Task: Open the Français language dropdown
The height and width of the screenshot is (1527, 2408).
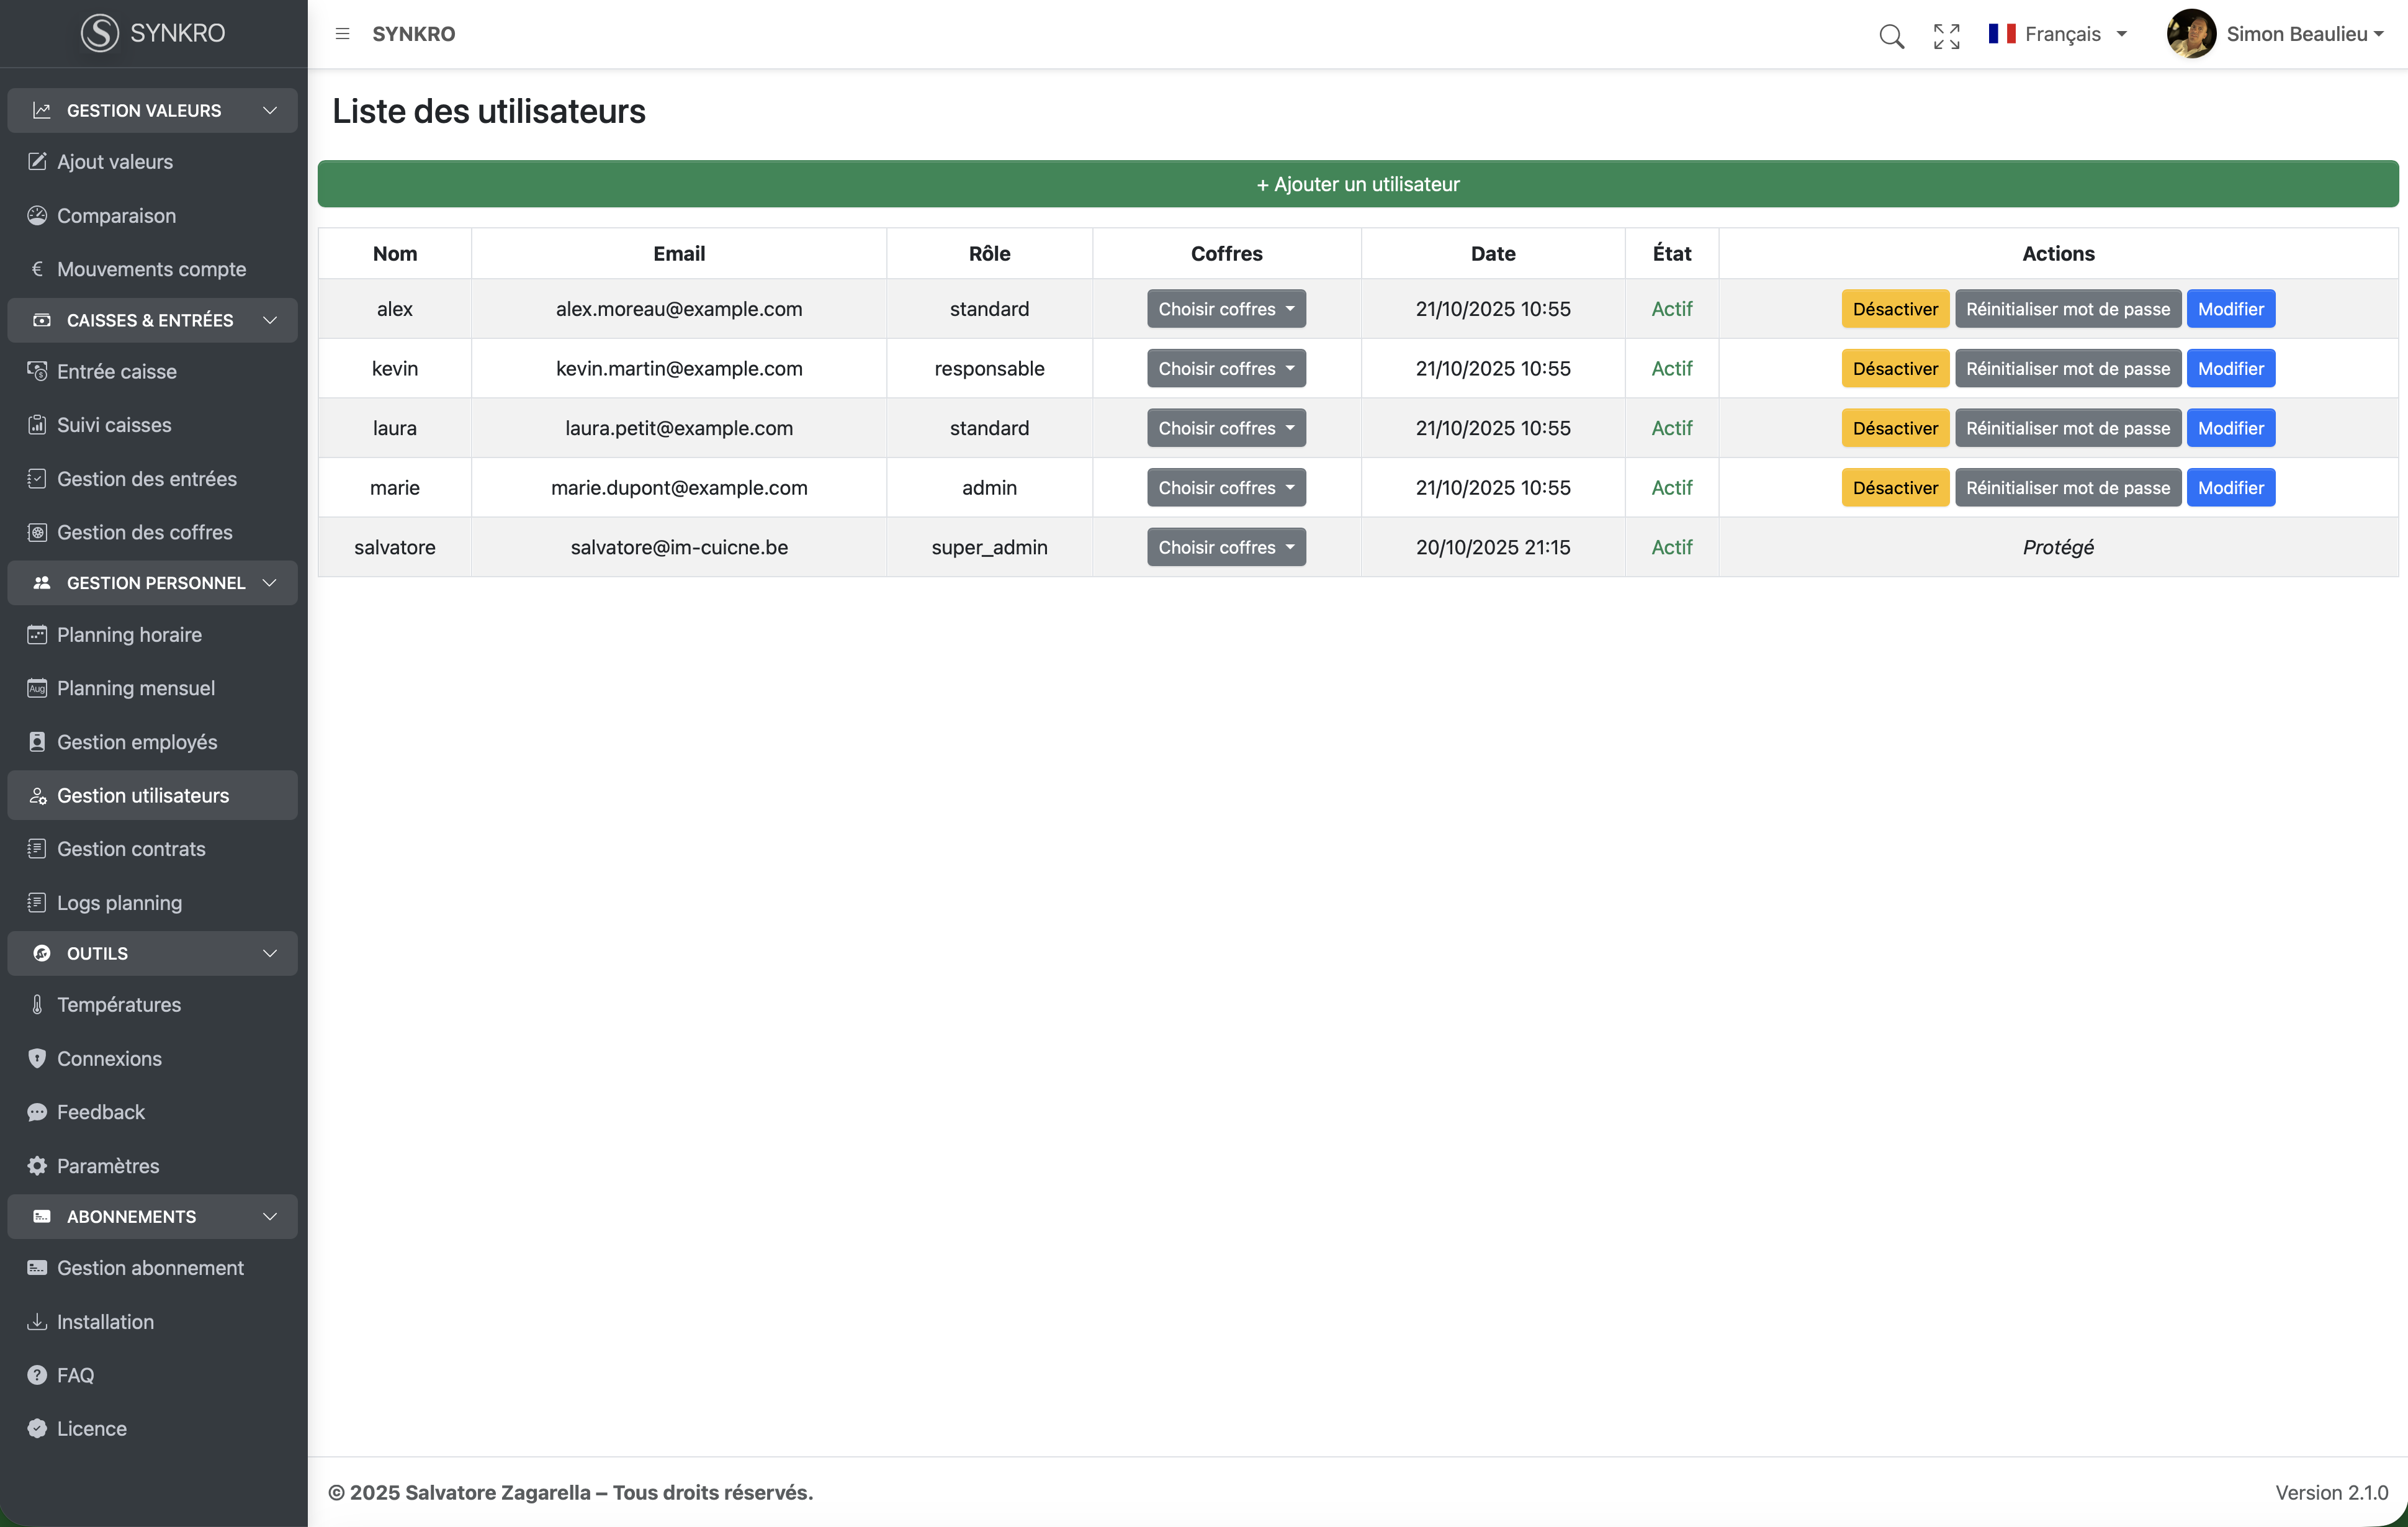Action: click(2058, 34)
